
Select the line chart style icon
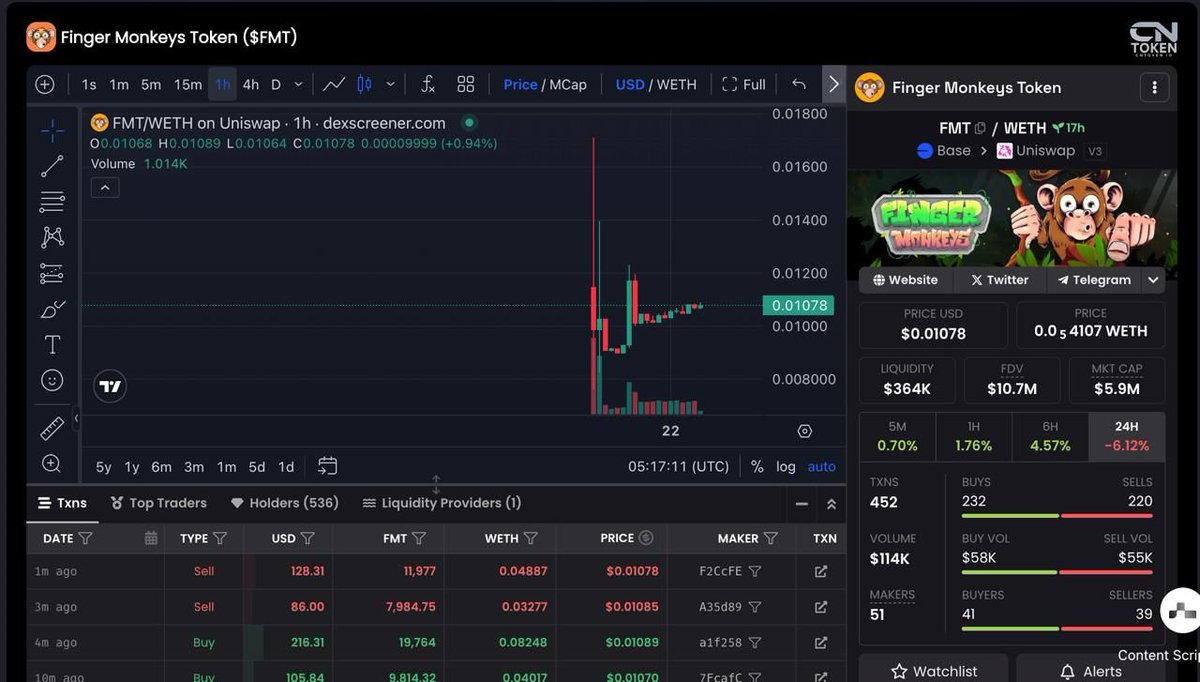334,85
